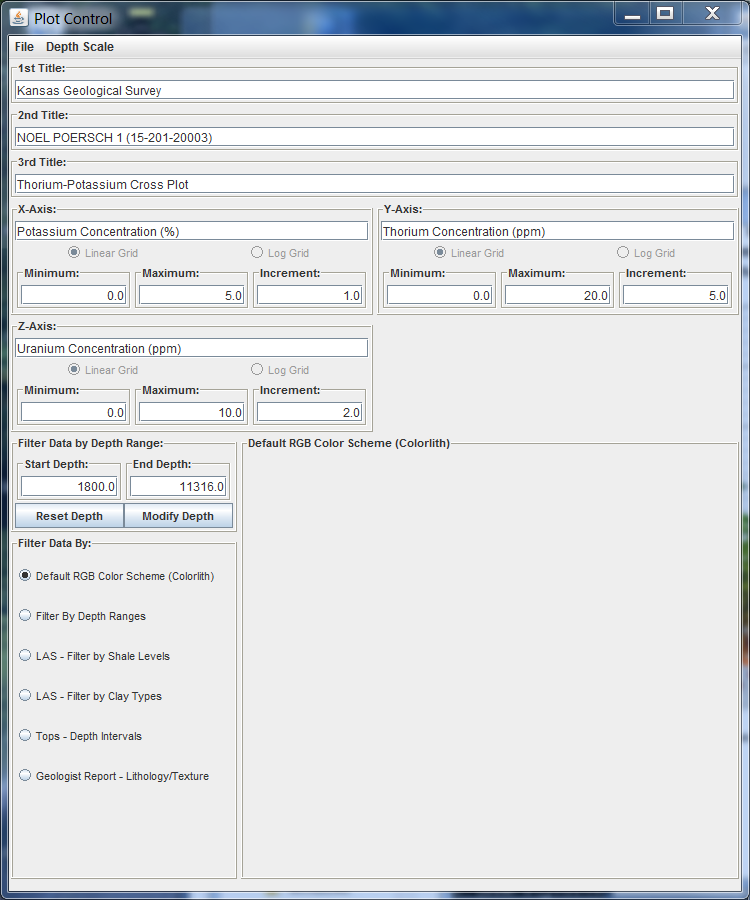The image size is (750, 900).
Task: Minimize the Plot Control window
Action: pos(632,14)
